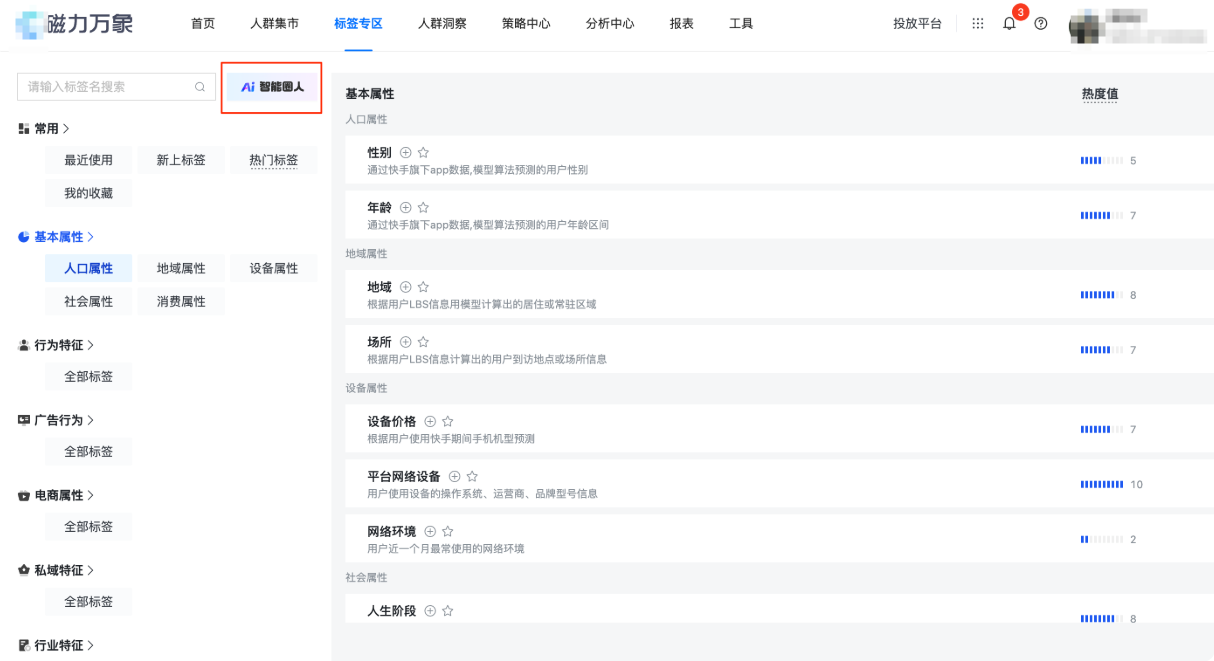Viewport: 1214px width, 661px height.
Task: Collapse the 基本属性 category chevron
Action: point(90,237)
